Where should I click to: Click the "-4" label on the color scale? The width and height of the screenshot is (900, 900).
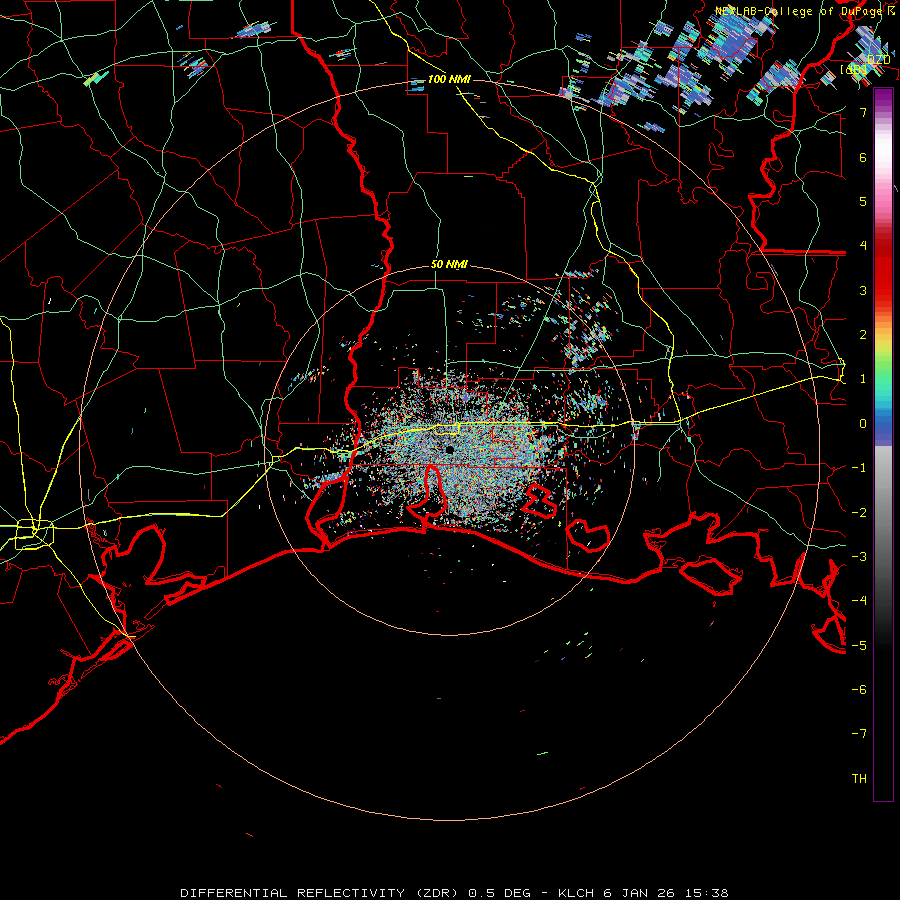click(x=859, y=601)
